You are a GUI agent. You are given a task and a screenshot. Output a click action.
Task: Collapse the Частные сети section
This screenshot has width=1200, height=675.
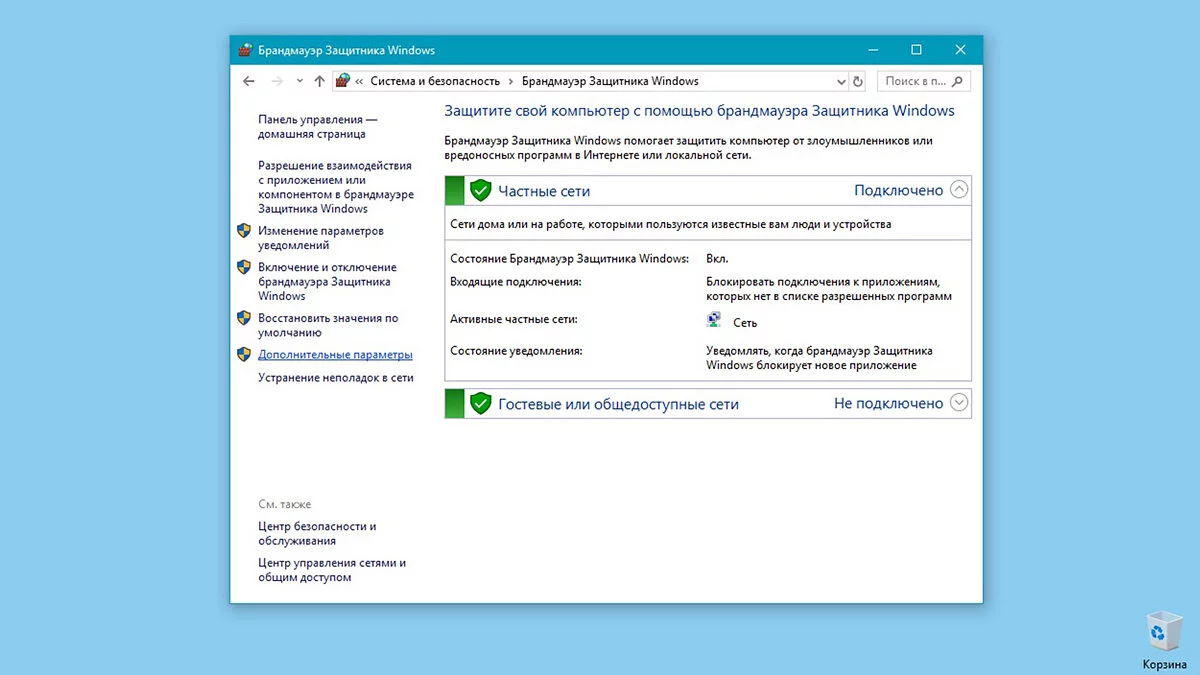pos(959,189)
